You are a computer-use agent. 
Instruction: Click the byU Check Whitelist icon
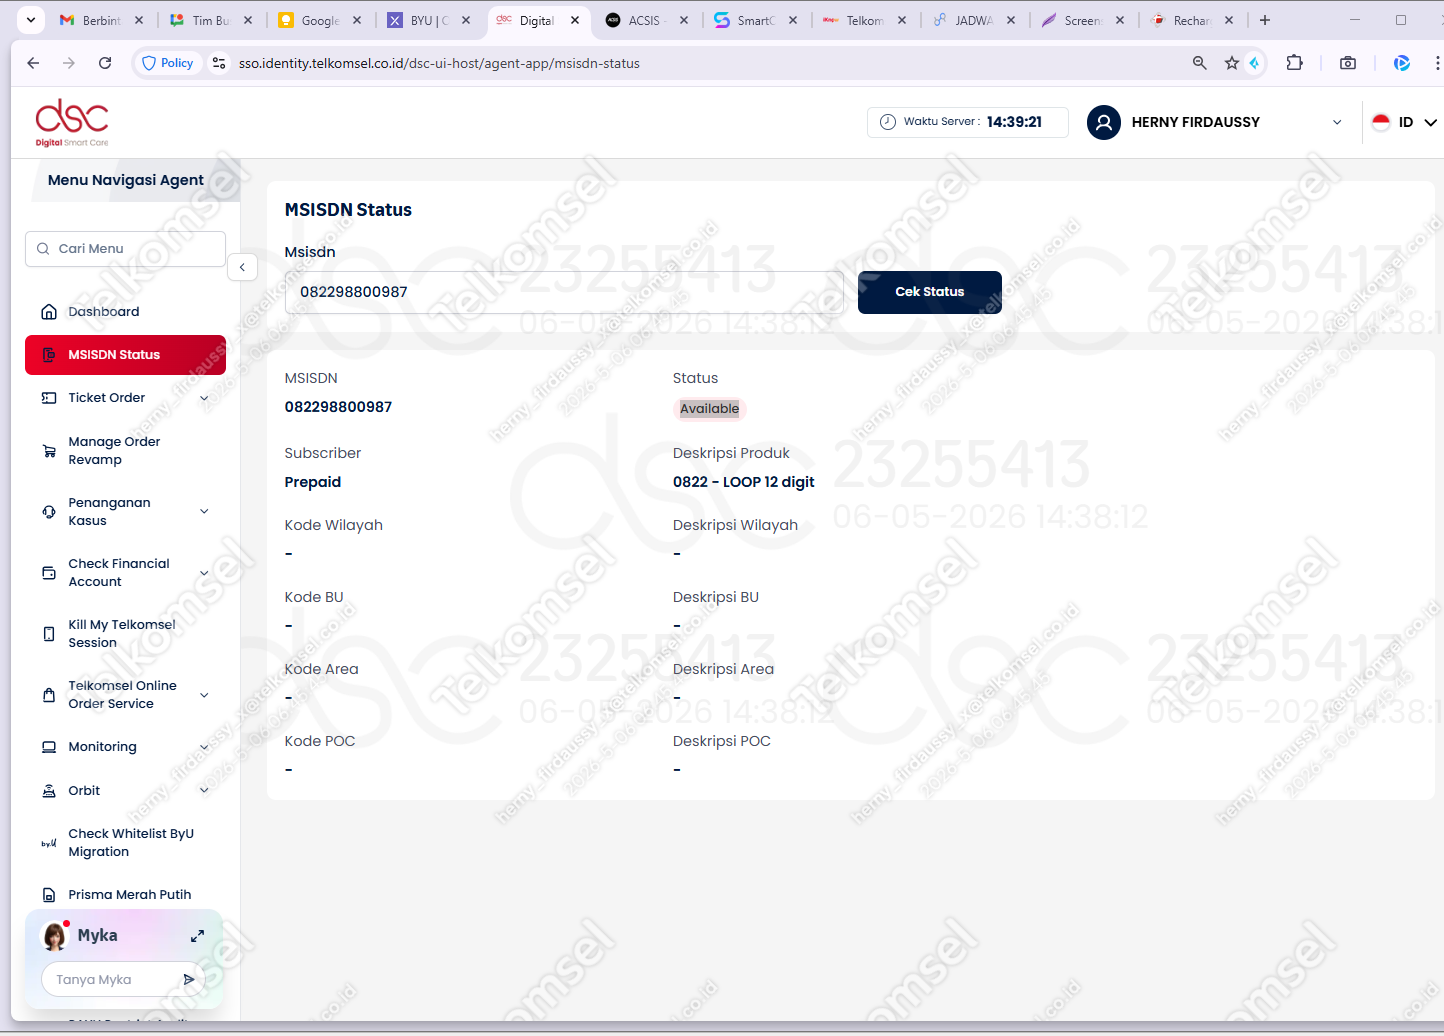[x=48, y=843]
